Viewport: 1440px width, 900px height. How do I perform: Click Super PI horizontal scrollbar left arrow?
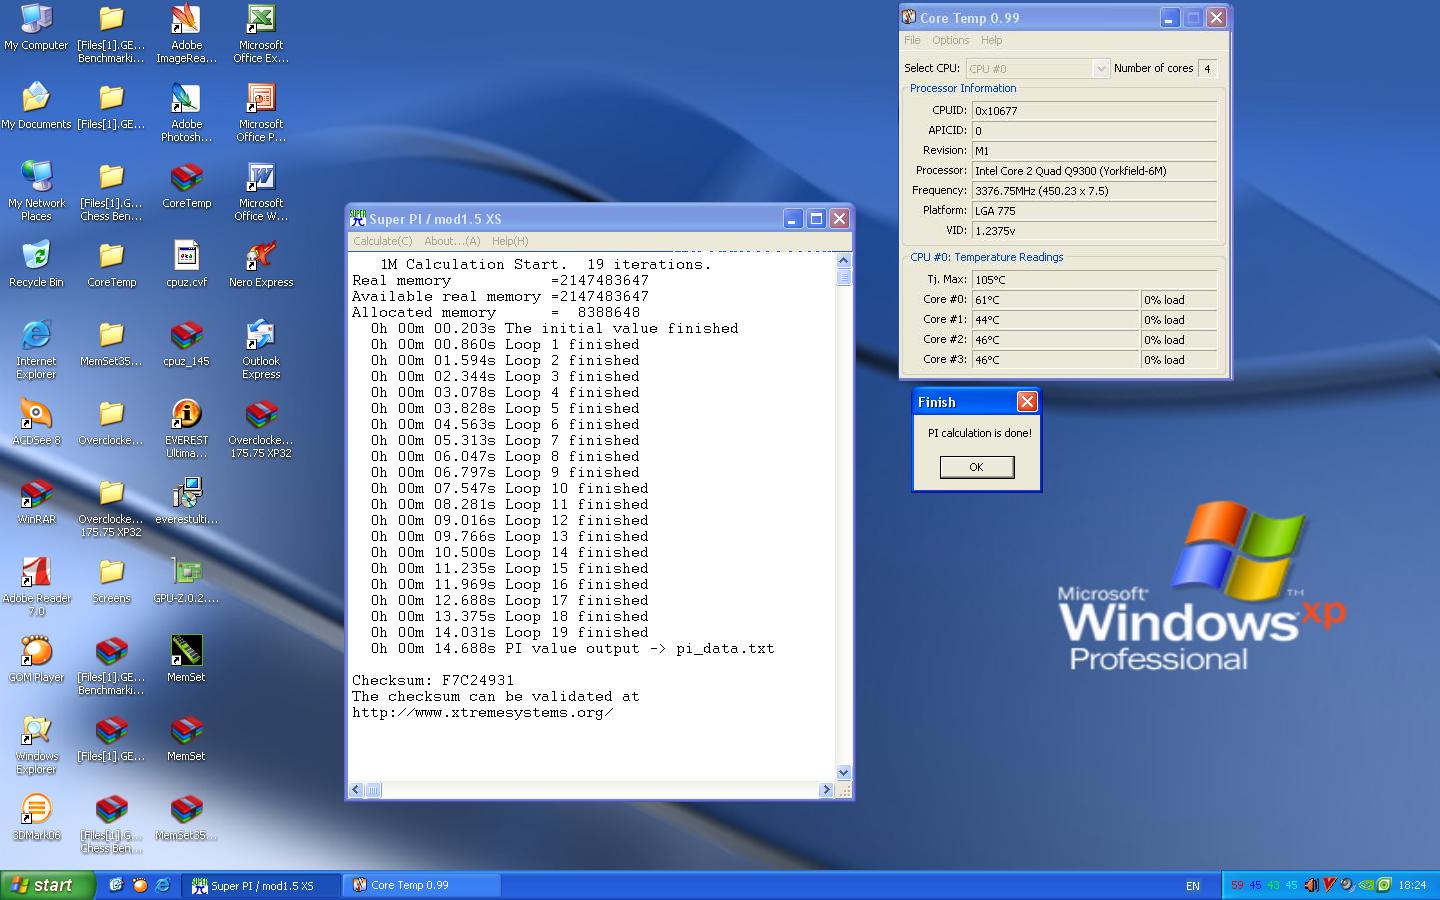tap(356, 790)
